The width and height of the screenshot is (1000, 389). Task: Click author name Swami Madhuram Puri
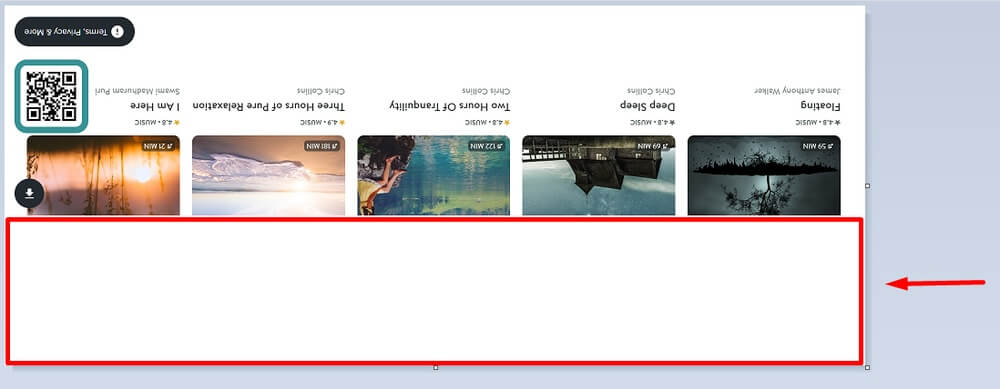pos(137,91)
